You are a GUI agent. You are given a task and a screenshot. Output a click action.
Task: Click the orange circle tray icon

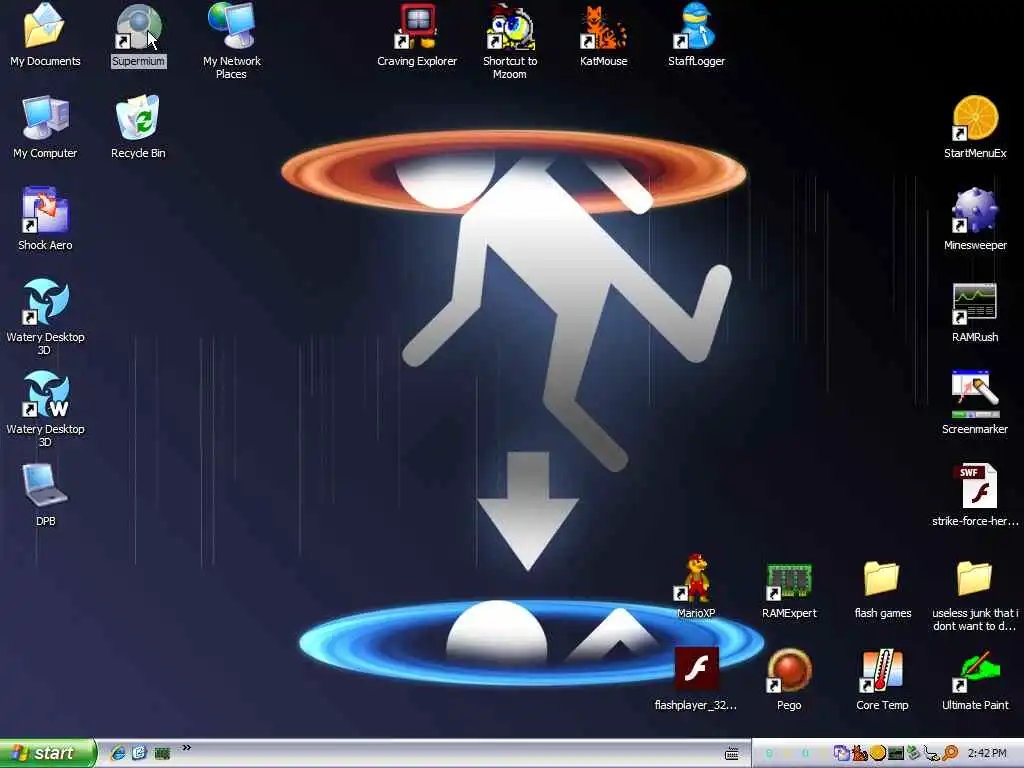(x=877, y=753)
